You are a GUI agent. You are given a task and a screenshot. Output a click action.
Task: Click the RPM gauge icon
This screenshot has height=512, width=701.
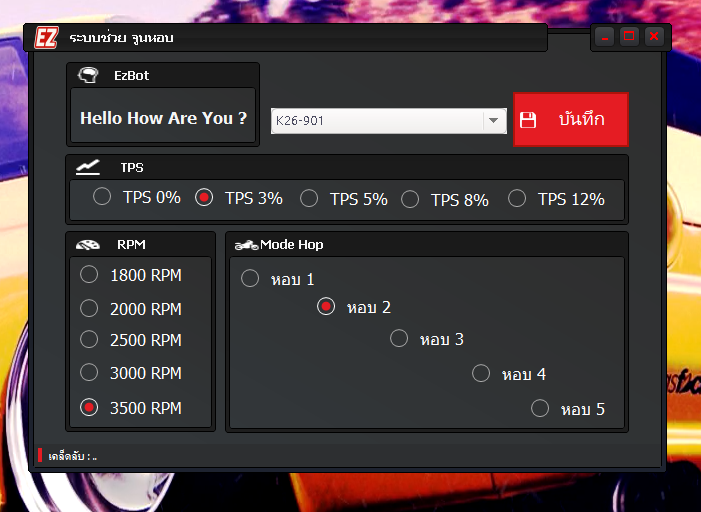coord(88,245)
